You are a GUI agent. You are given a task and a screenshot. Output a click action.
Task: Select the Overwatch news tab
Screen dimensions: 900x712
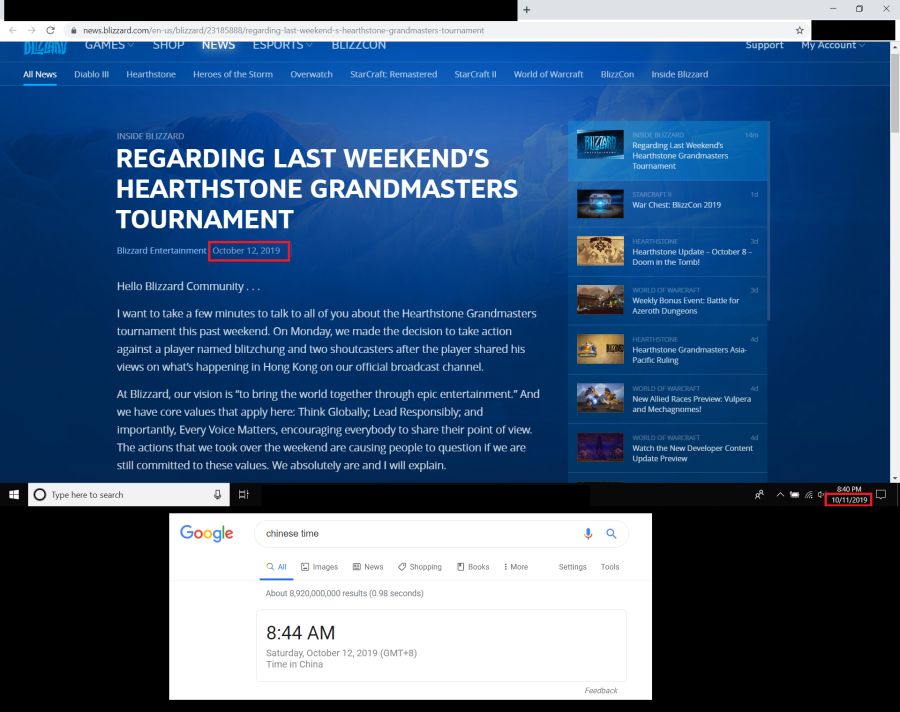click(x=311, y=74)
